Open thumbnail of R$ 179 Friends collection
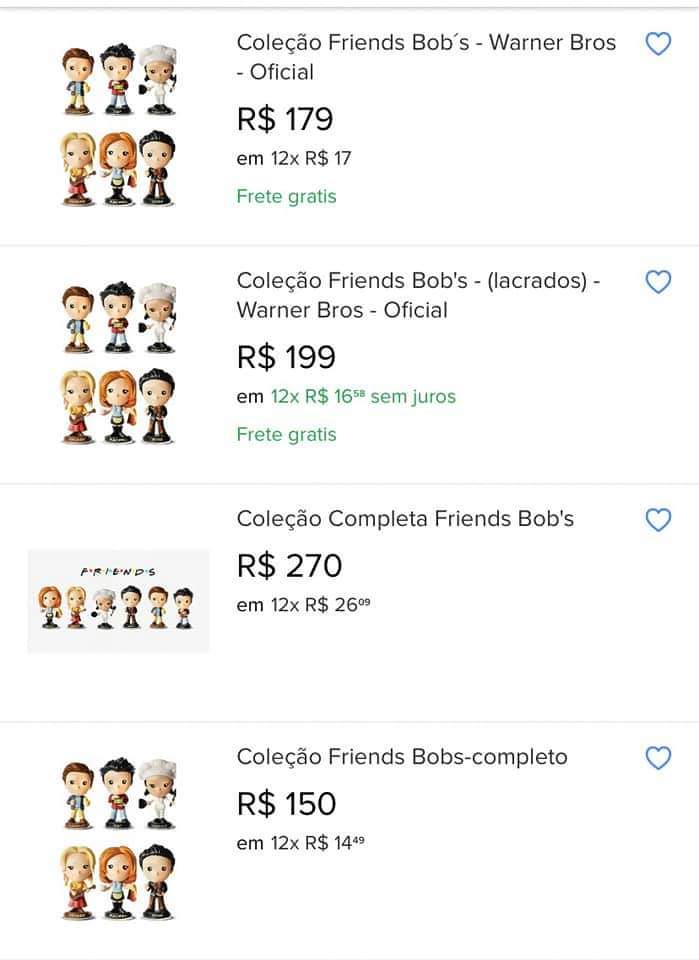The height and width of the screenshot is (960, 699). coord(118,124)
